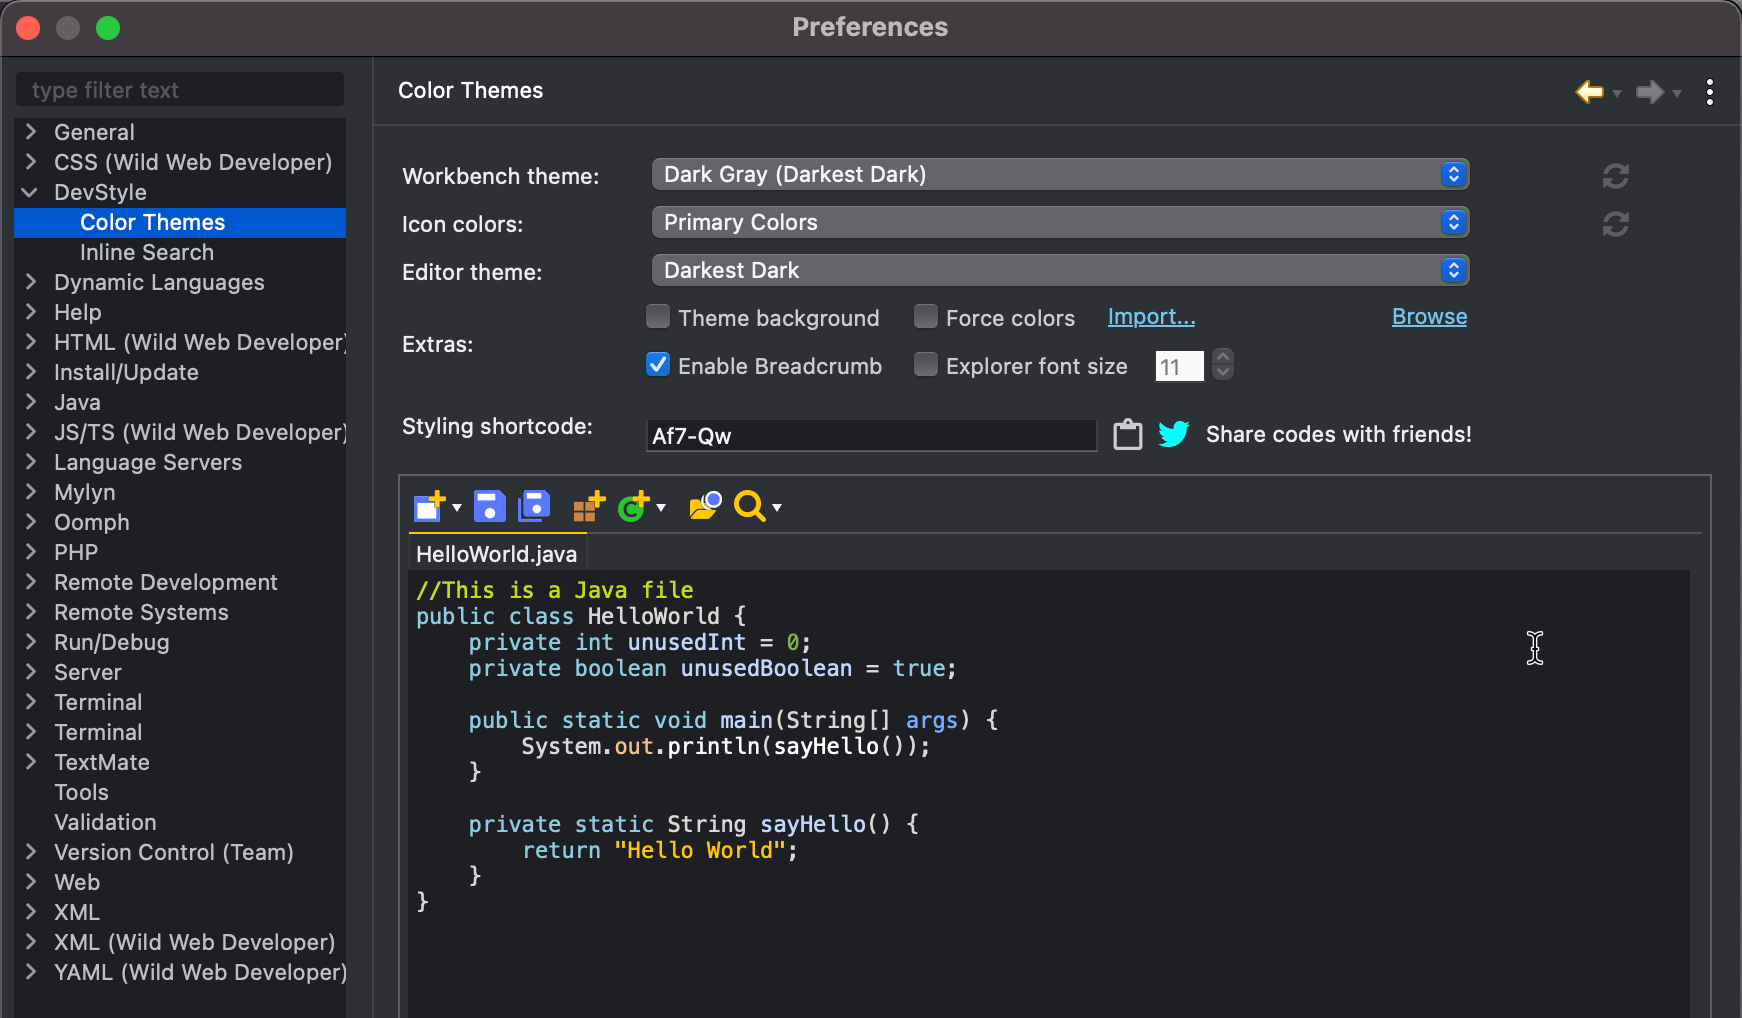Open the Workbench theme dropdown
1742x1018 pixels.
pos(1059,175)
